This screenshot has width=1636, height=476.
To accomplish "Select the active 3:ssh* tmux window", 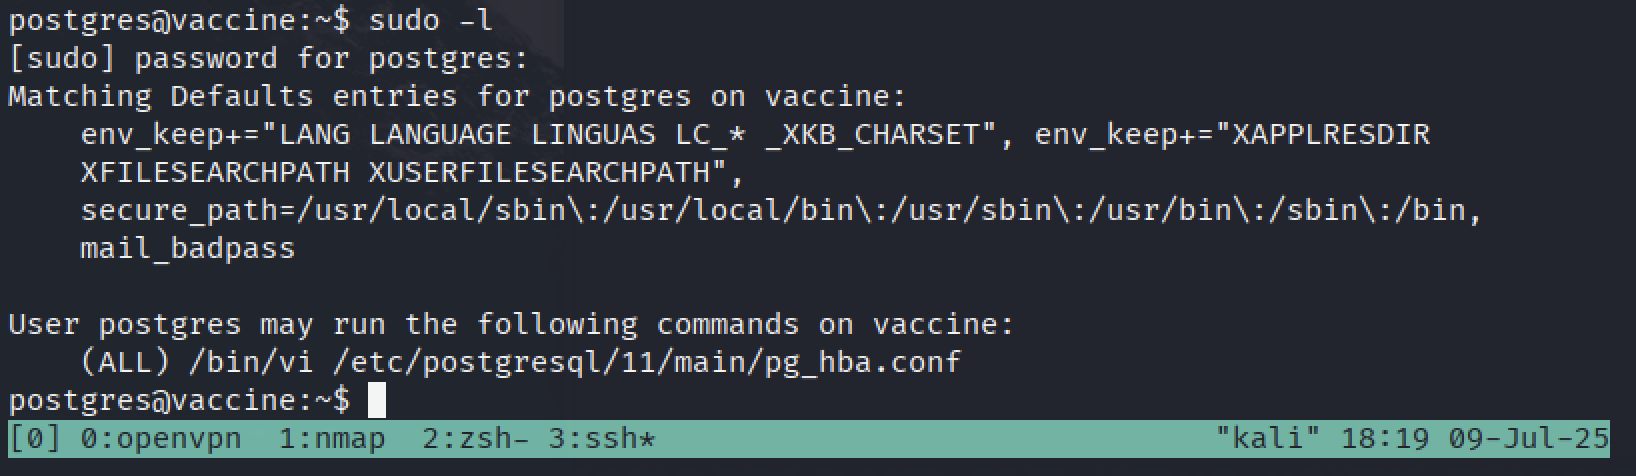I will click(x=602, y=439).
